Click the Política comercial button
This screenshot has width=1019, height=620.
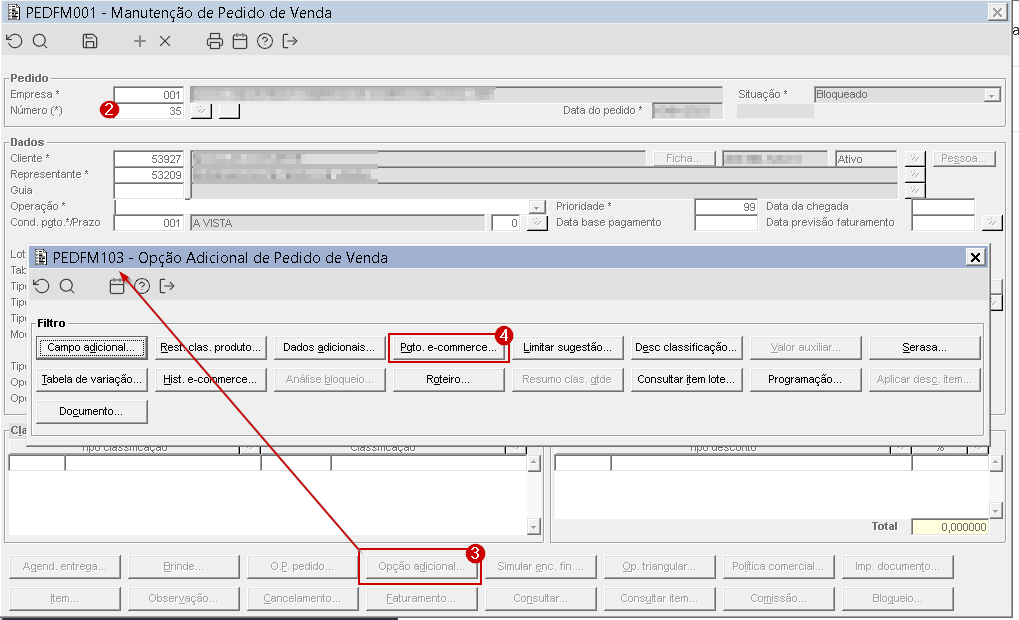pyautogui.click(x=778, y=567)
